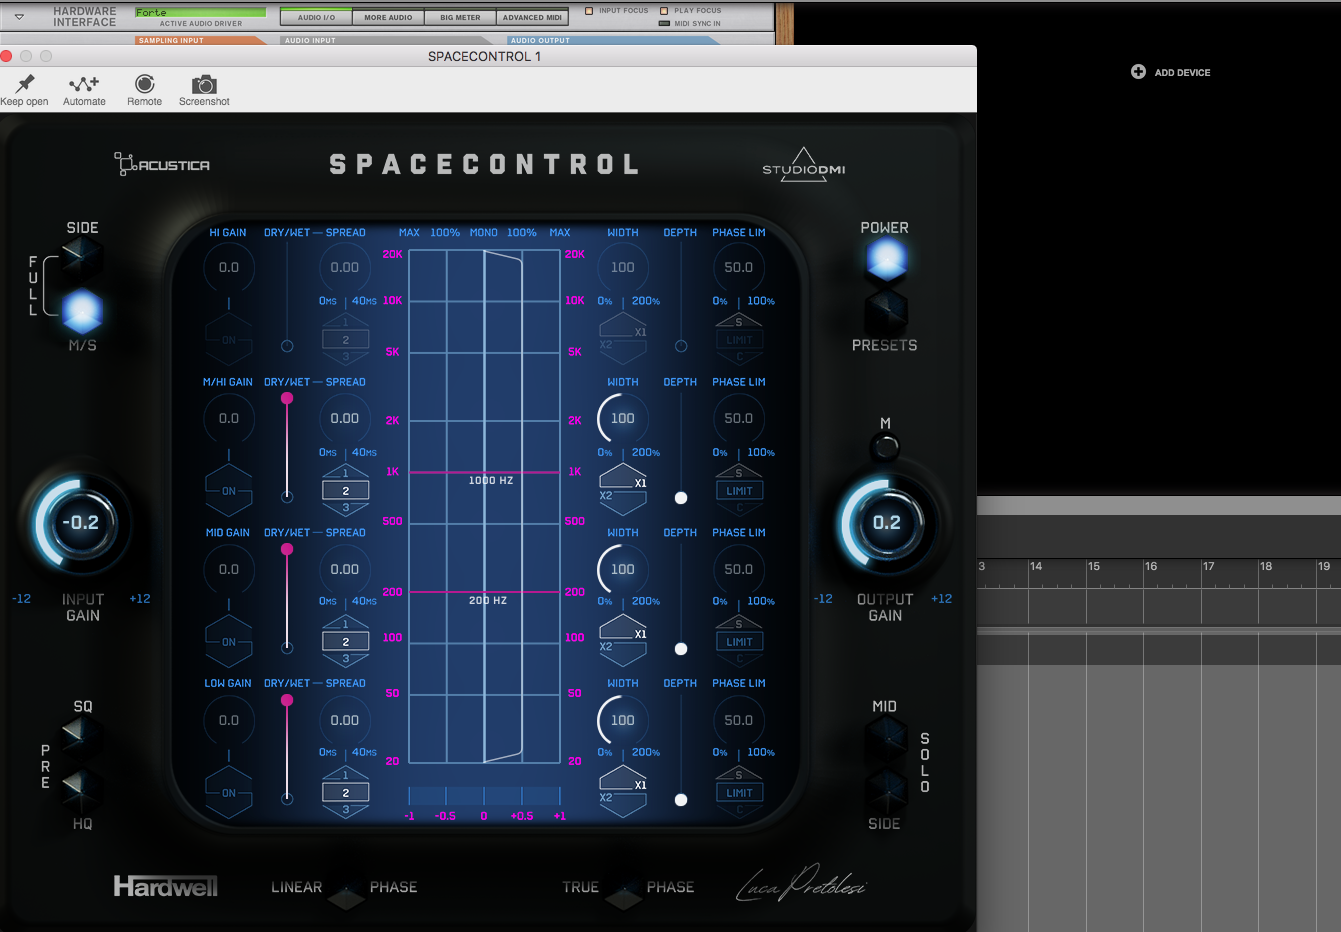Click the Input Gain knob

coord(82,523)
